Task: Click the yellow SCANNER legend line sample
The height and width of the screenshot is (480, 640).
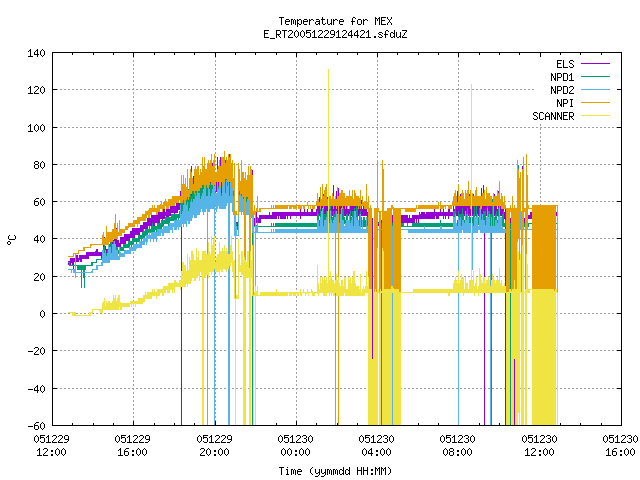Action: pos(595,116)
